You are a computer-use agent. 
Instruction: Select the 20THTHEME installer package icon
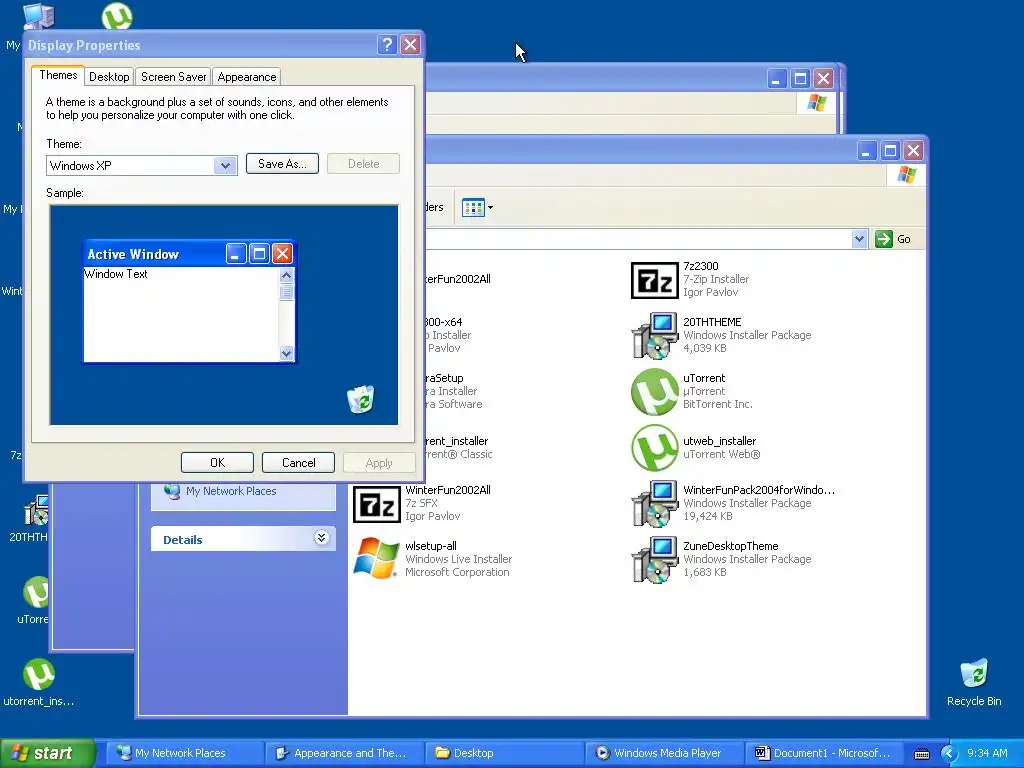coord(654,336)
